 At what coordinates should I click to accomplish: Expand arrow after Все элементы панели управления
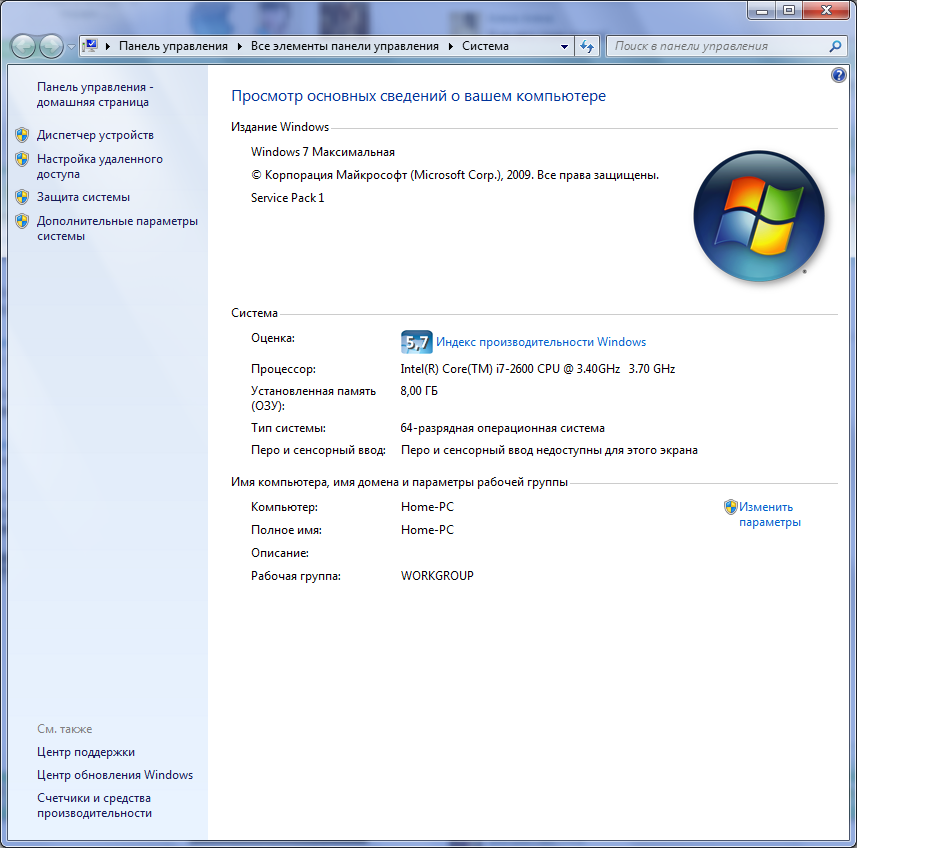[x=451, y=46]
